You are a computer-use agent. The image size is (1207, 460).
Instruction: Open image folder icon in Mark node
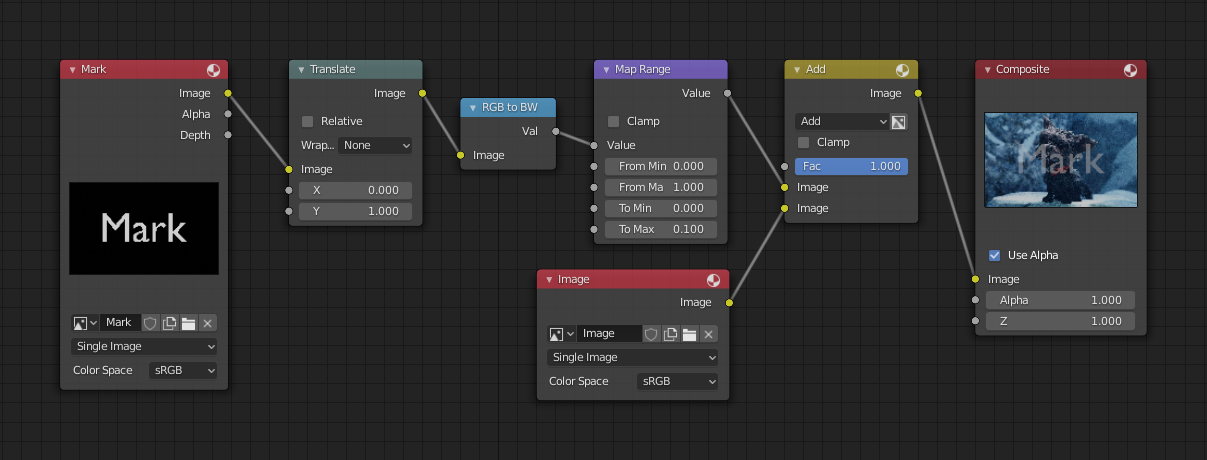188,323
